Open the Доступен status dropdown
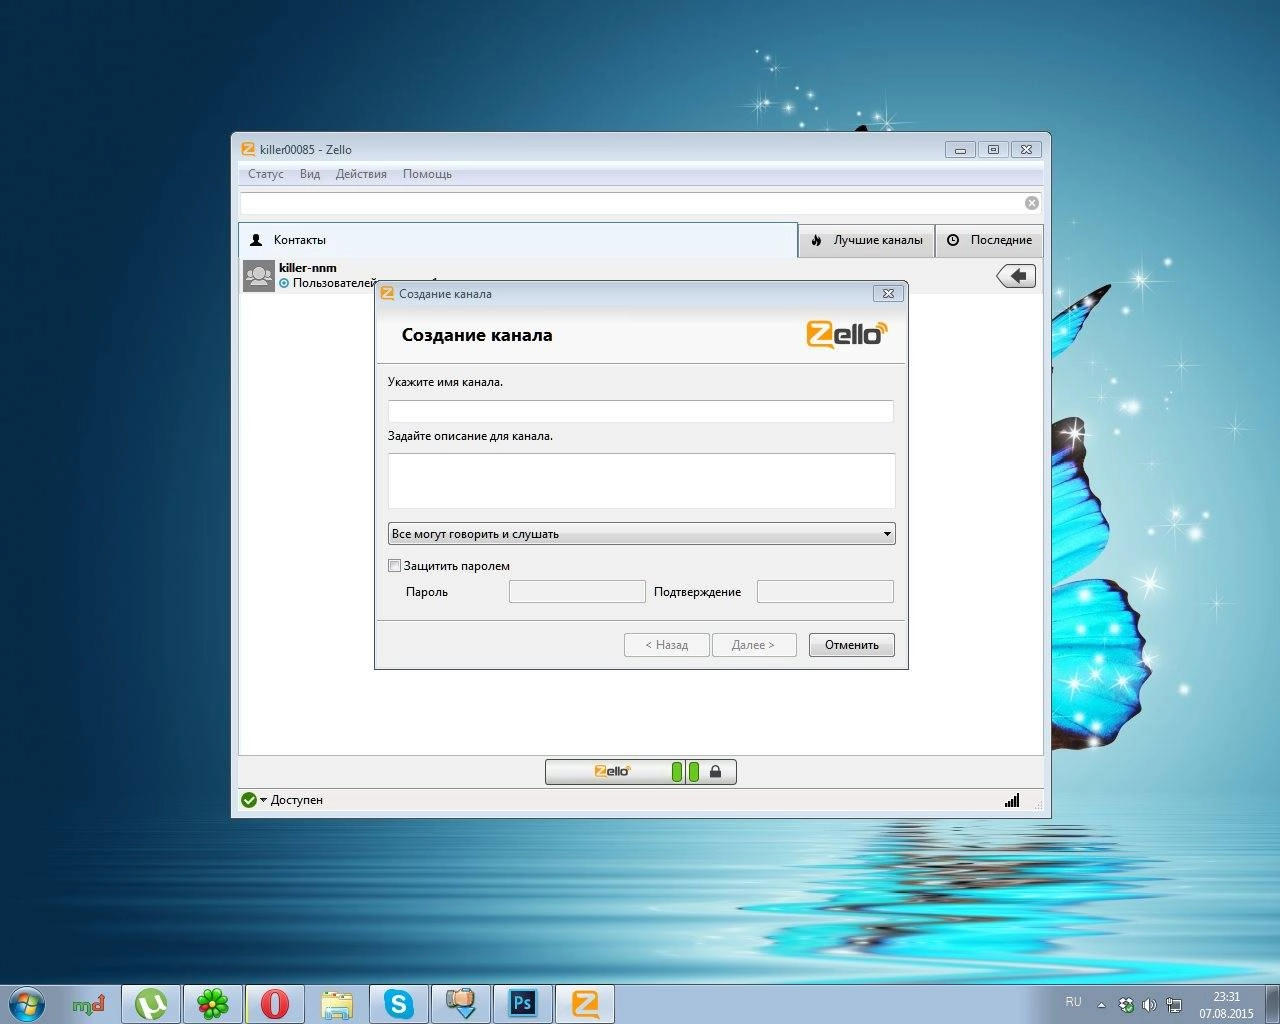 point(264,800)
